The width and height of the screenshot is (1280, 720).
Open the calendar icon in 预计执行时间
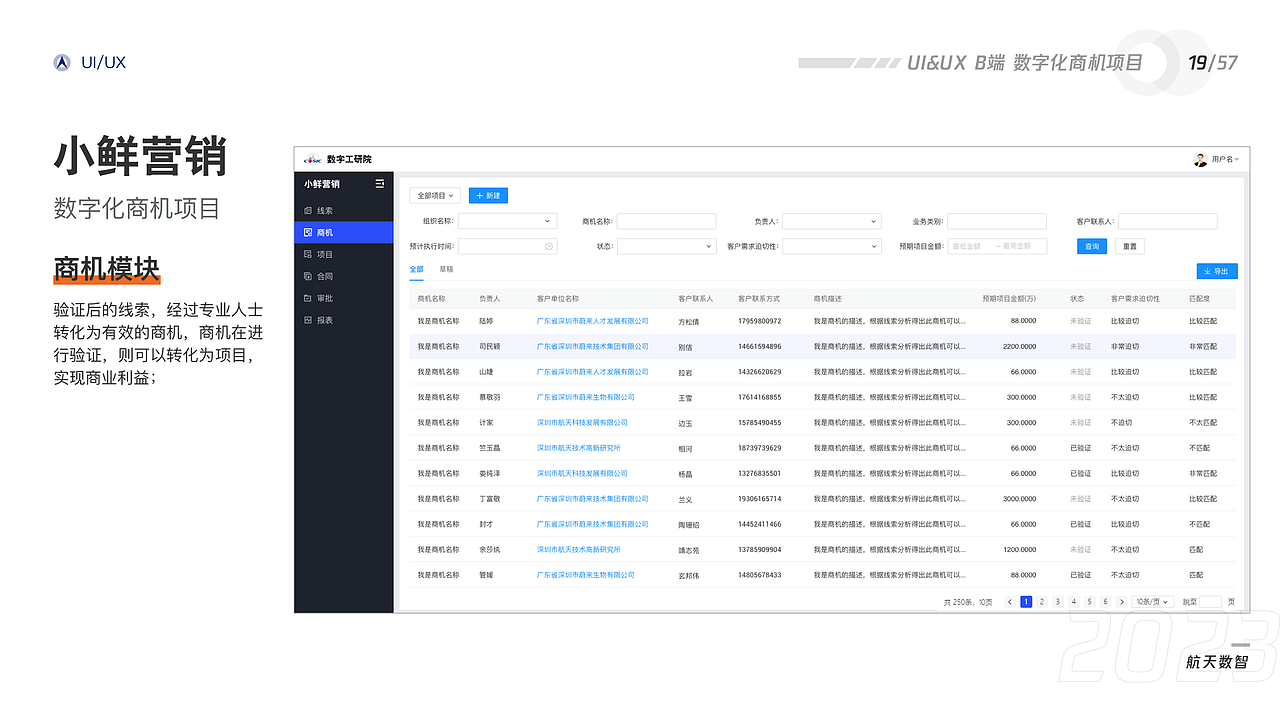click(x=549, y=246)
